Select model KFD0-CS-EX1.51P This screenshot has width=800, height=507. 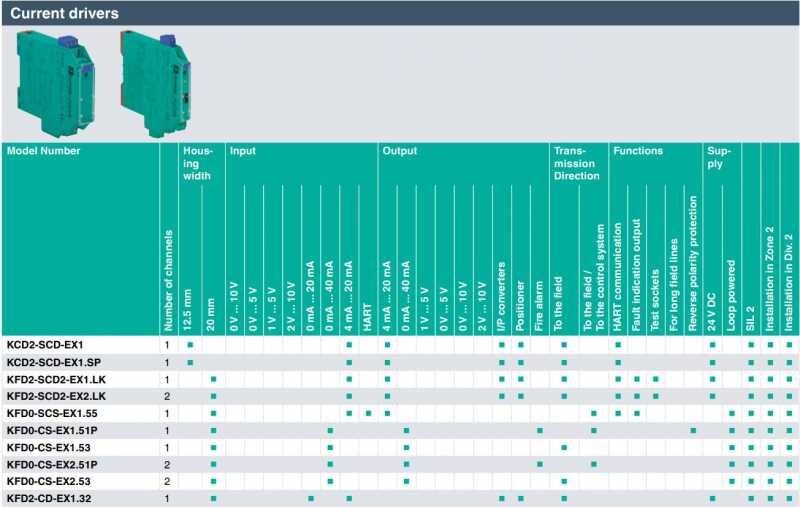pos(52,430)
